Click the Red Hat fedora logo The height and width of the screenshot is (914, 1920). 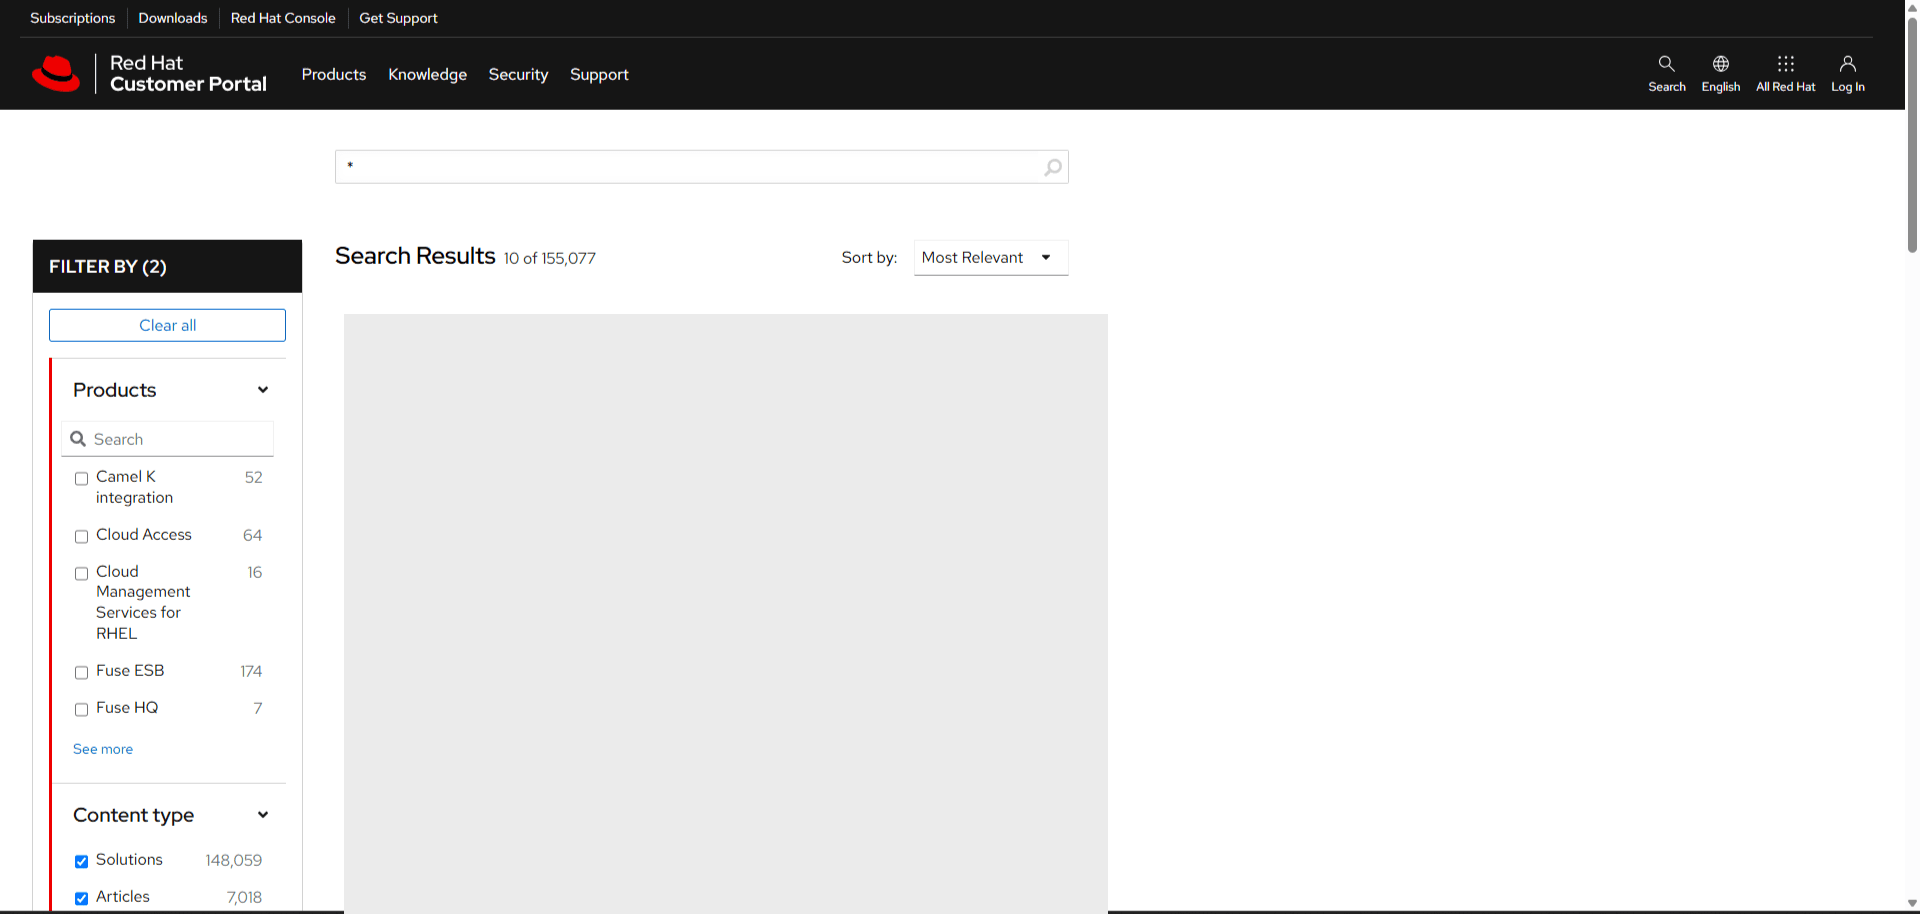tap(56, 74)
